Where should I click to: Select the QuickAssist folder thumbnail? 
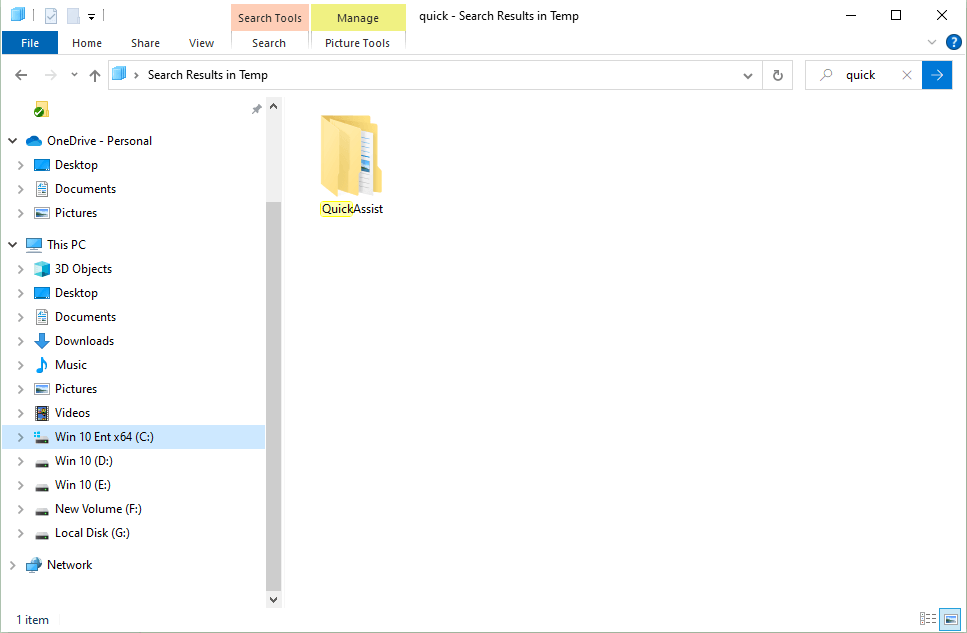pyautogui.click(x=351, y=160)
